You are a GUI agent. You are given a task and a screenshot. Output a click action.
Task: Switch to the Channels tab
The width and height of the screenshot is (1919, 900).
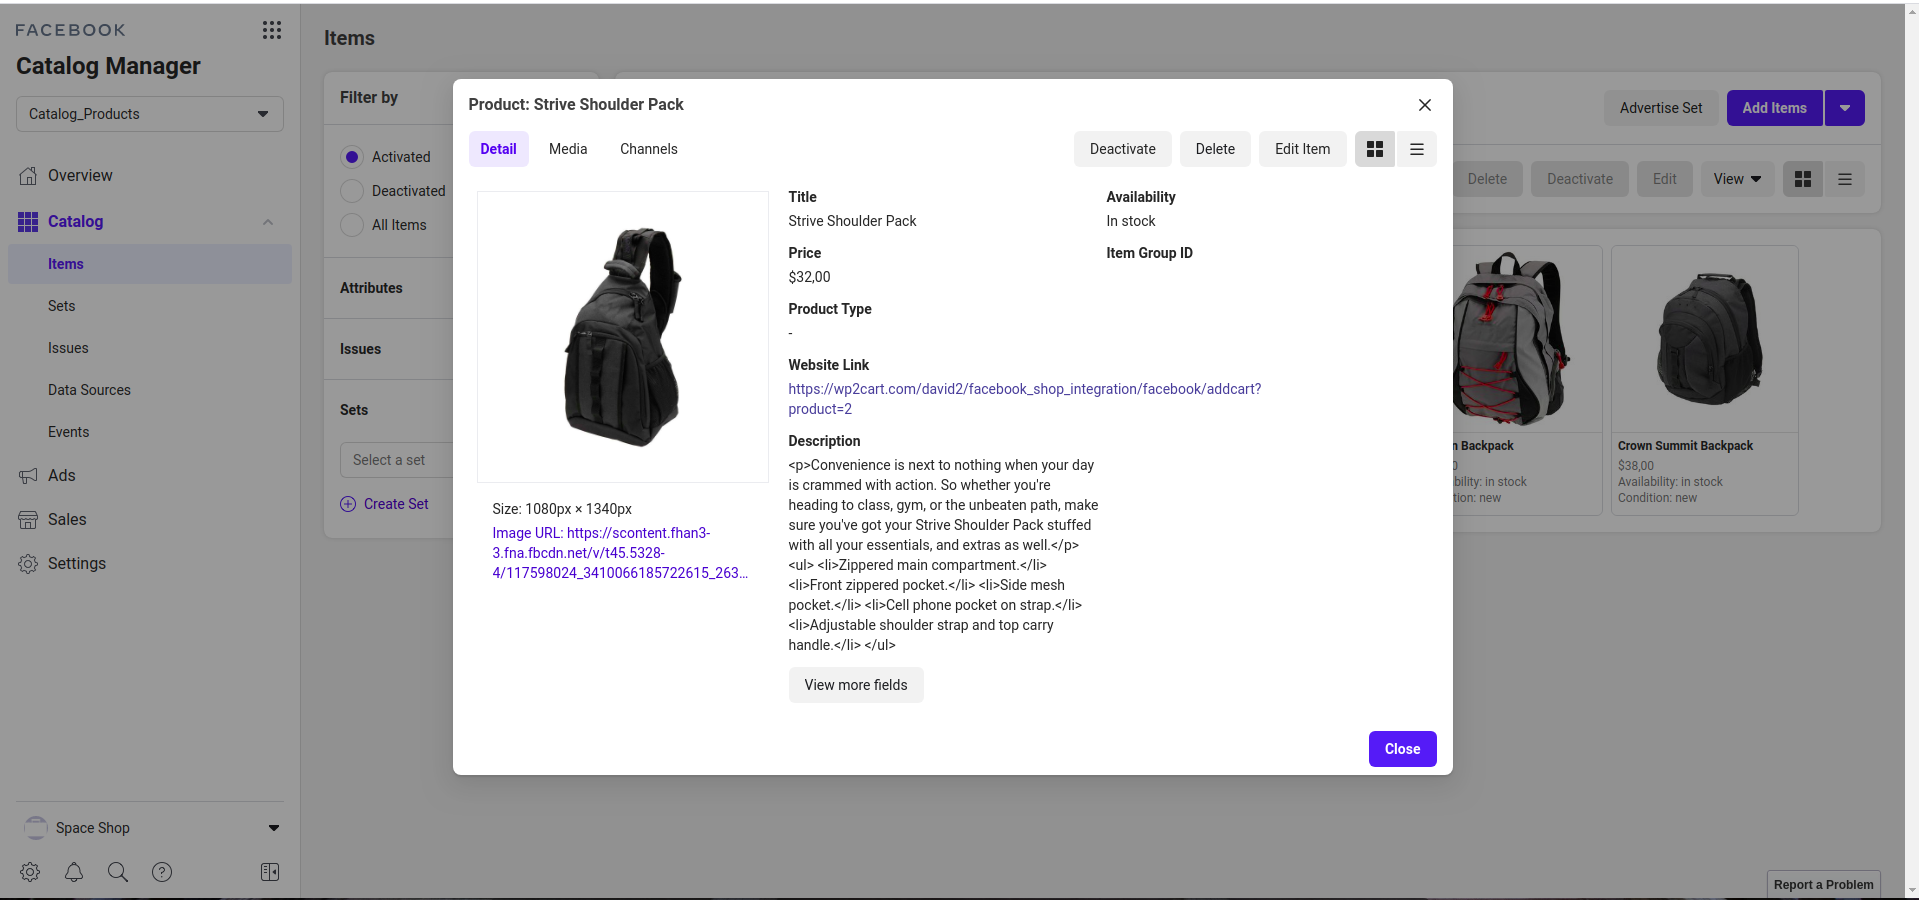pyautogui.click(x=648, y=149)
